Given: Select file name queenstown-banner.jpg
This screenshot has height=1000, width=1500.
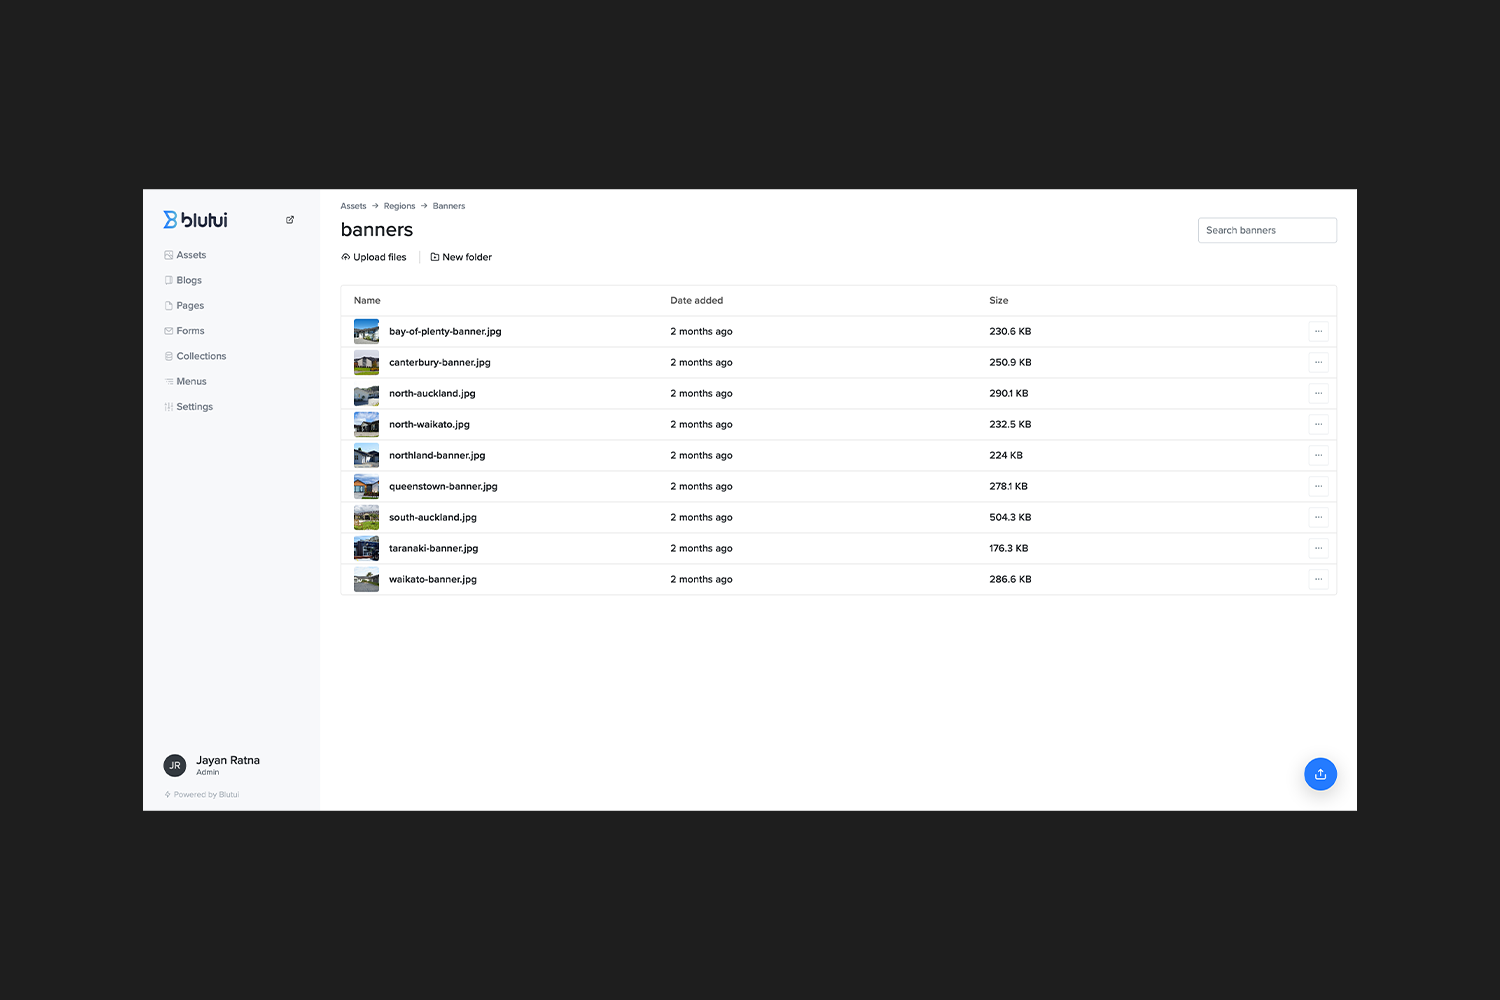Looking at the screenshot, I should pos(443,486).
